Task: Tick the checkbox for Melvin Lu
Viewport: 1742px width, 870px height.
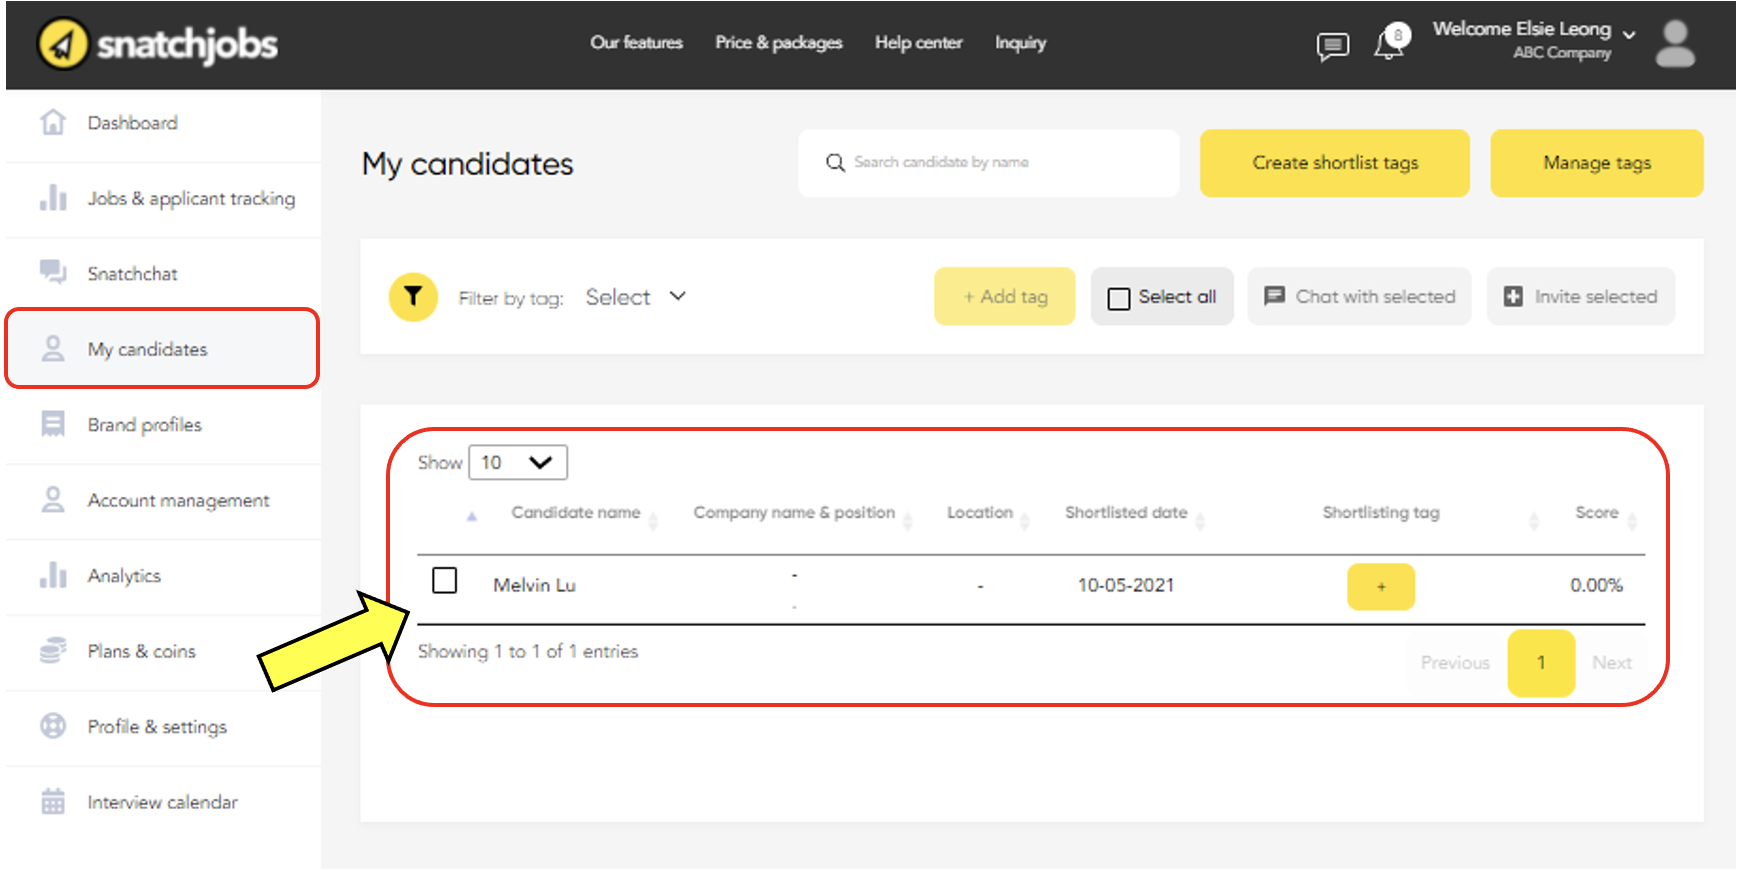Action: pyautogui.click(x=445, y=581)
